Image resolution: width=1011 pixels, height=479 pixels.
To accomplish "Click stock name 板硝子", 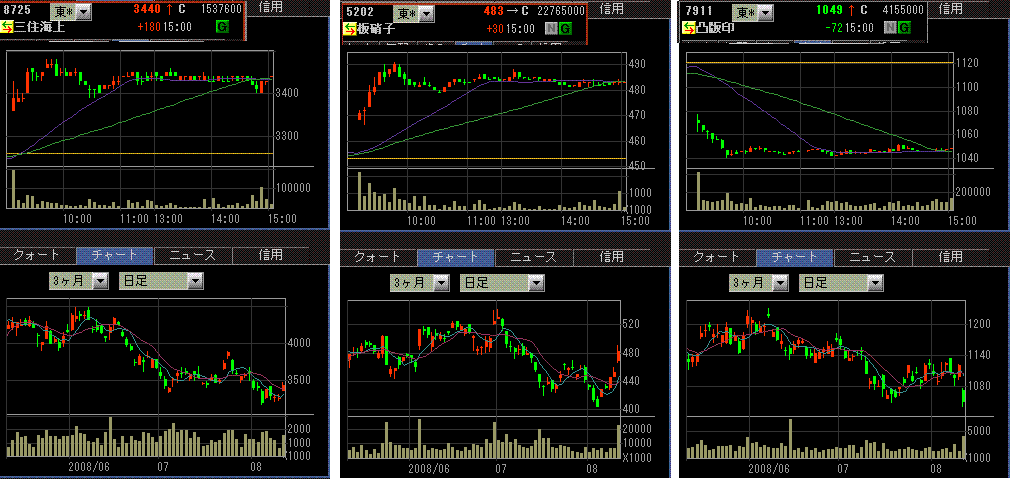I will click(x=374, y=28).
